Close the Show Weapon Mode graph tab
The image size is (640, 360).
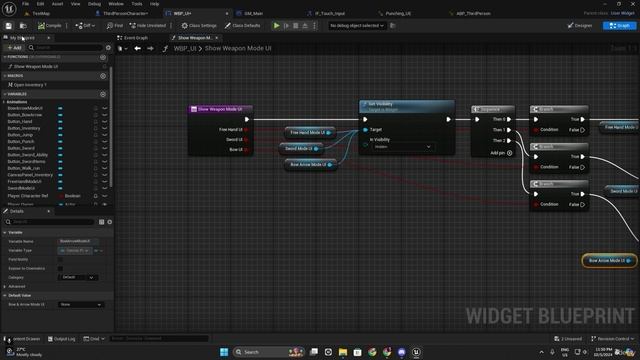pyautogui.click(x=217, y=38)
